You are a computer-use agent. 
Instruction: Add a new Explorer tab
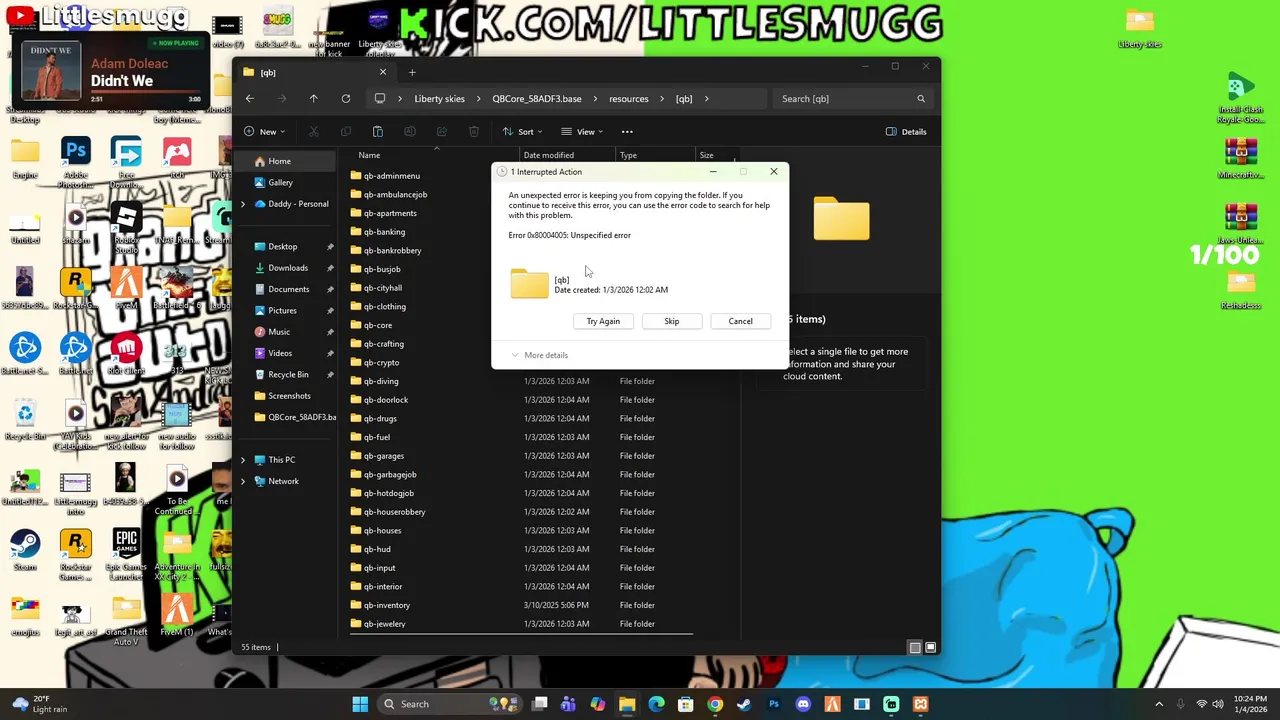[x=411, y=72]
